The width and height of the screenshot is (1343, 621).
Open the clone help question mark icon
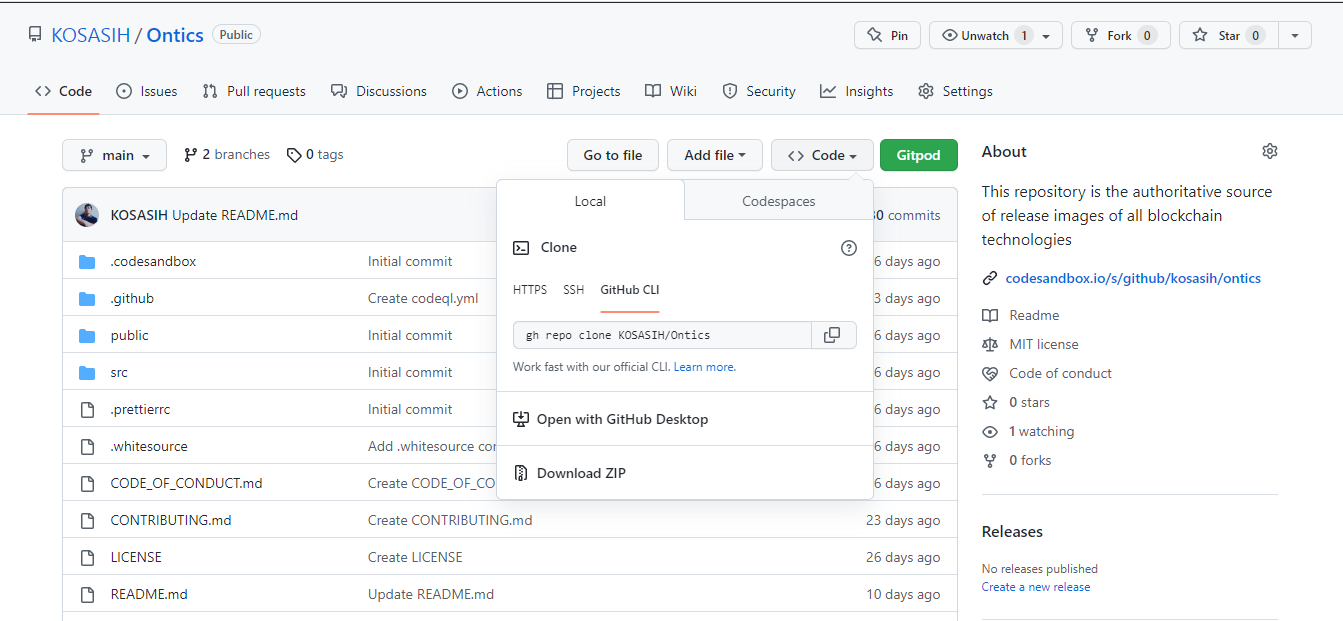point(849,248)
